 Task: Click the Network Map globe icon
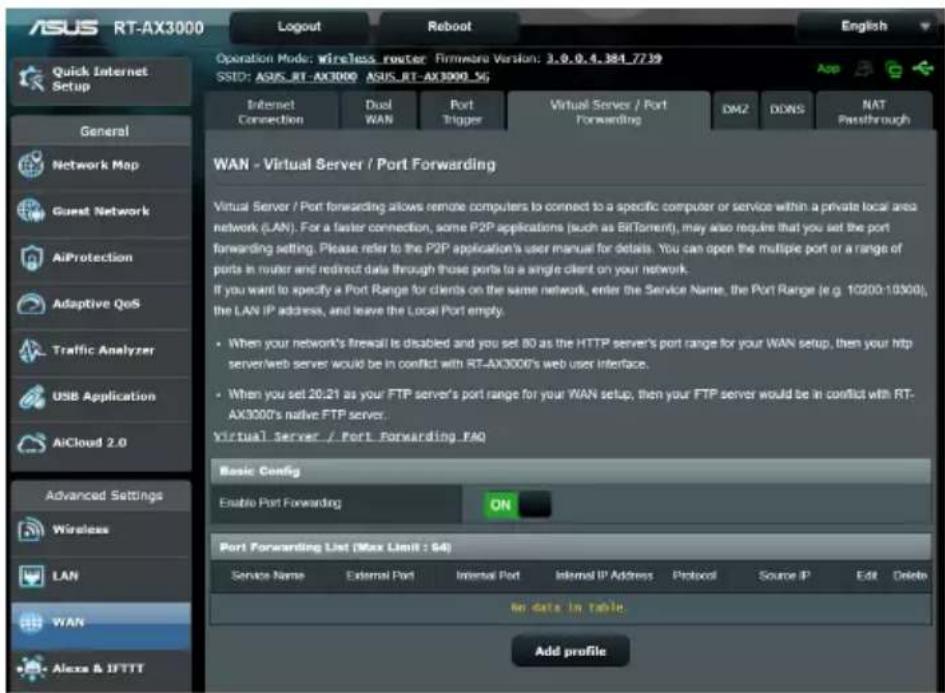(31, 165)
